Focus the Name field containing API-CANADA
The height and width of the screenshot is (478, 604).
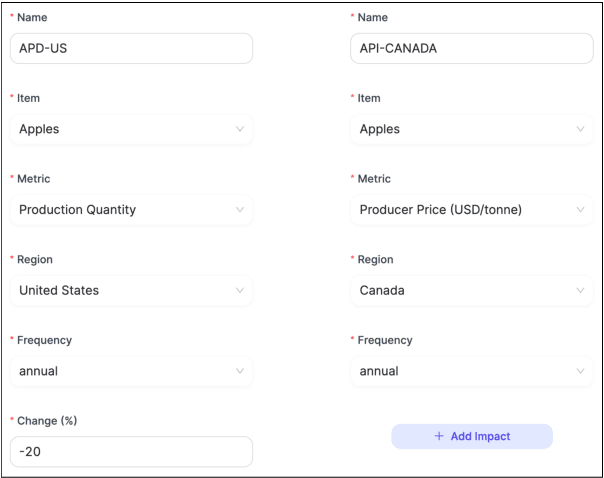470,48
